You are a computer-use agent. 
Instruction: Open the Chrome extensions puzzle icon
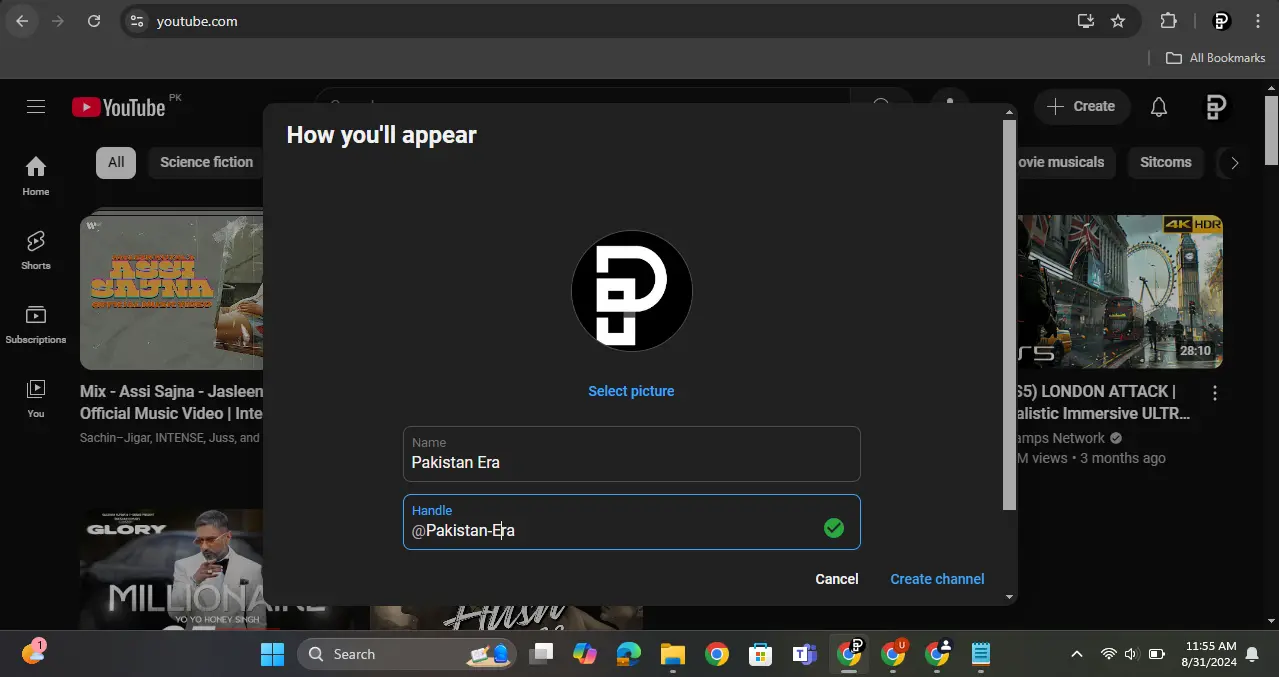point(1168,21)
